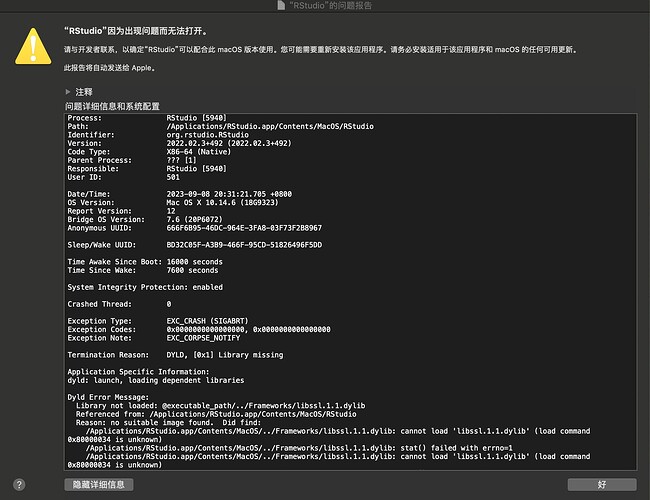Click the Responsible: RStudio [5940] line

pyautogui.click(x=147, y=169)
